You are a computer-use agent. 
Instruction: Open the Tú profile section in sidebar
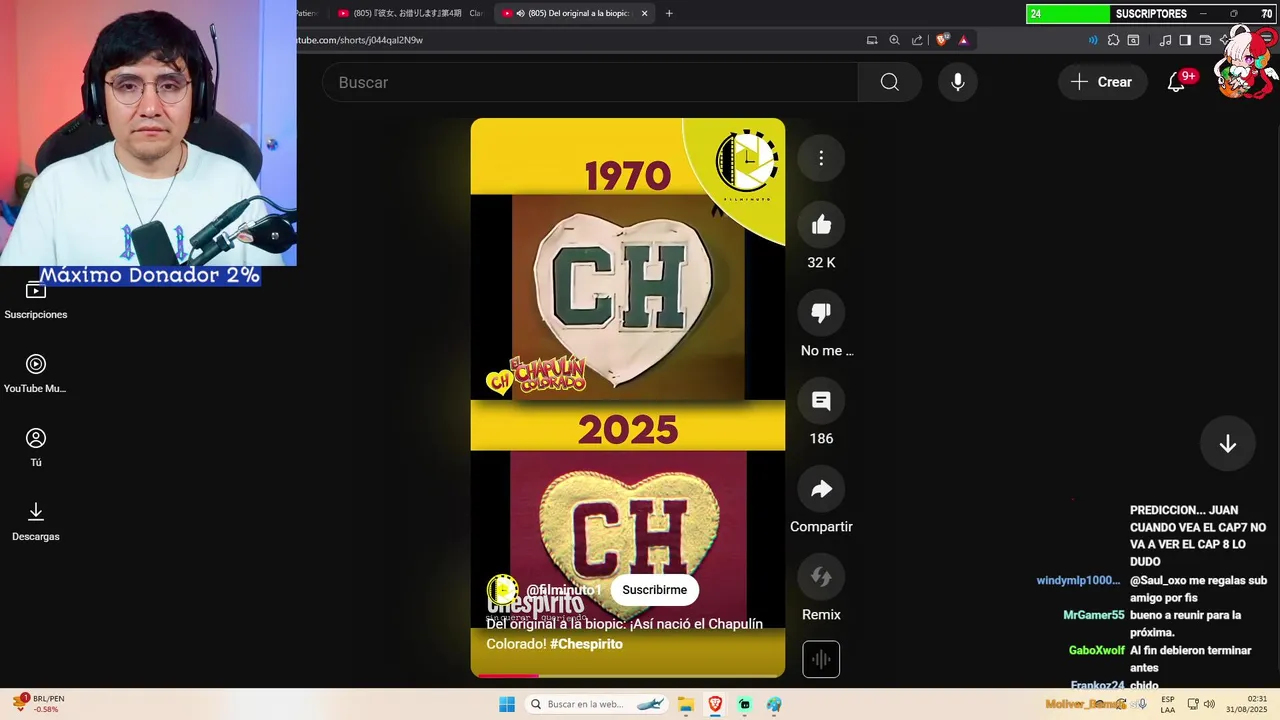[x=36, y=448]
